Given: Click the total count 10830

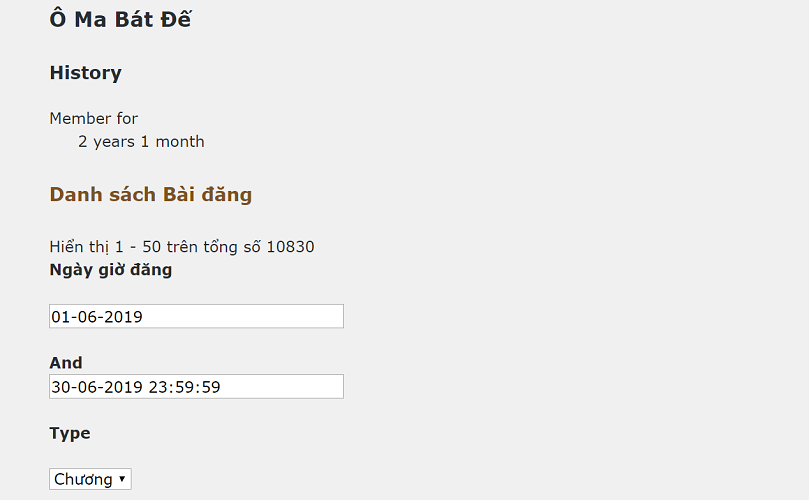Looking at the screenshot, I should (x=290, y=247).
